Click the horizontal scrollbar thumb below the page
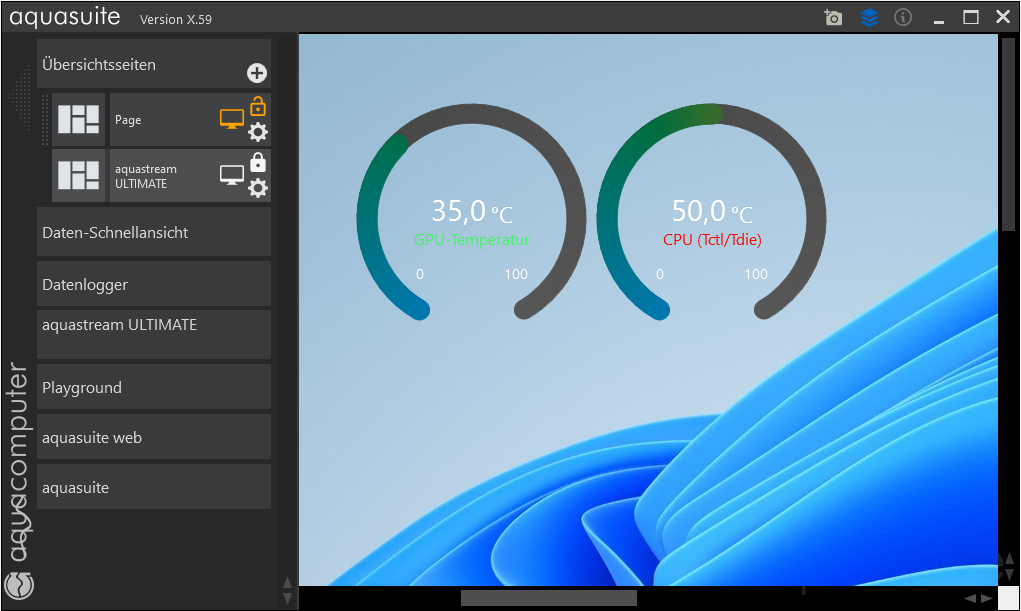Viewport: 1021px width, 611px height. coord(548,598)
